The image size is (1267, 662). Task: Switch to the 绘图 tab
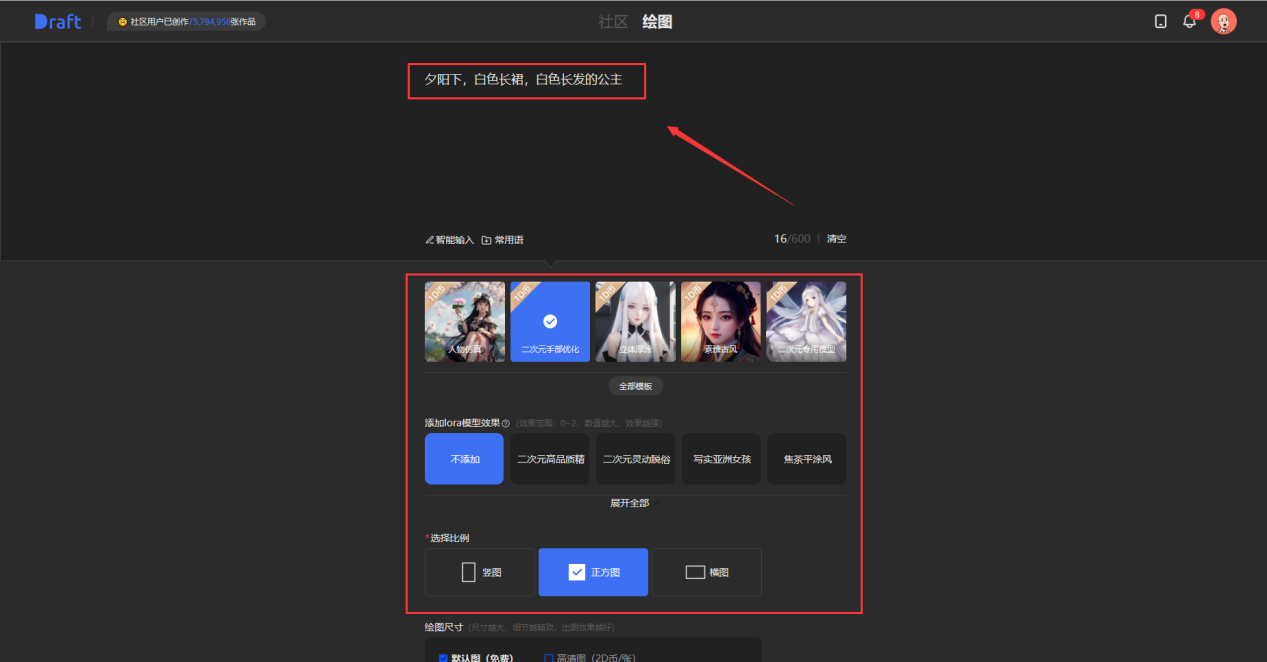tap(657, 21)
